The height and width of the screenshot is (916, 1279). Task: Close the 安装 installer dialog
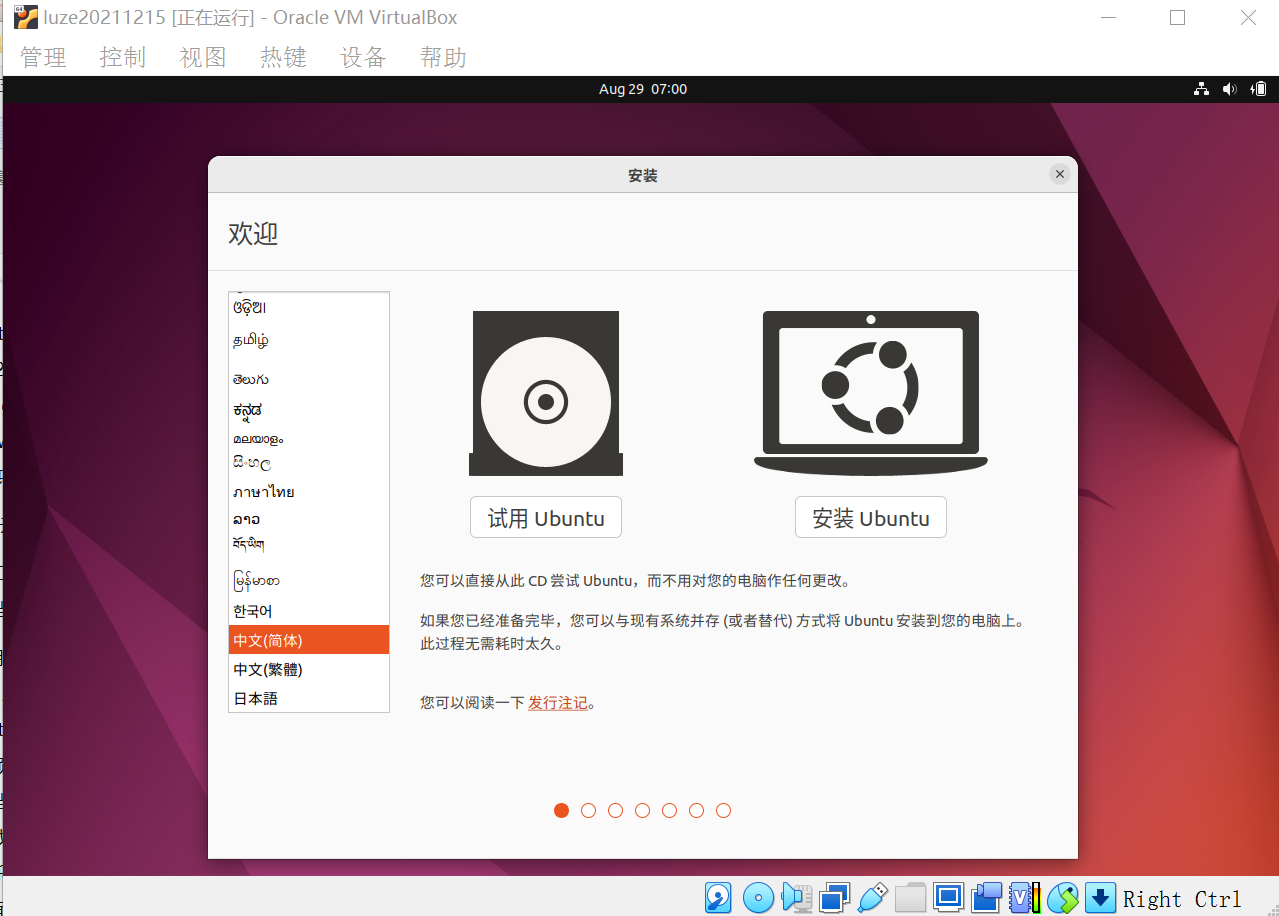tap(1060, 174)
